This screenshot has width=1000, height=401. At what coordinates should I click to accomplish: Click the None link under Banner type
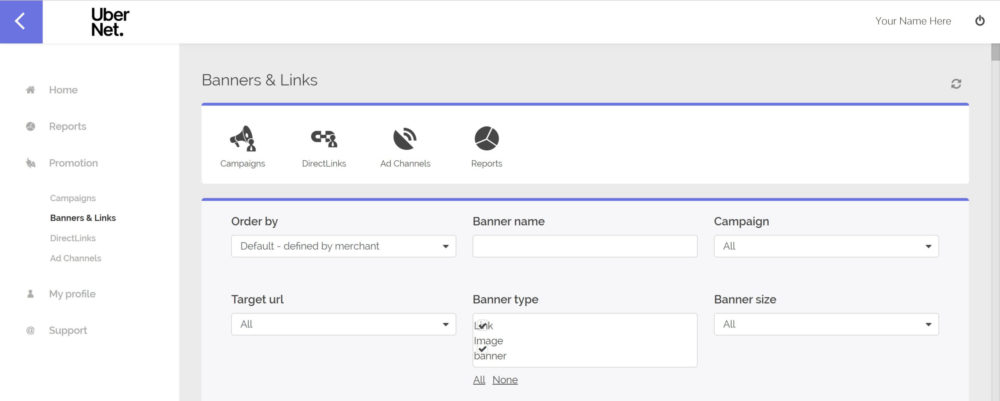pos(505,380)
